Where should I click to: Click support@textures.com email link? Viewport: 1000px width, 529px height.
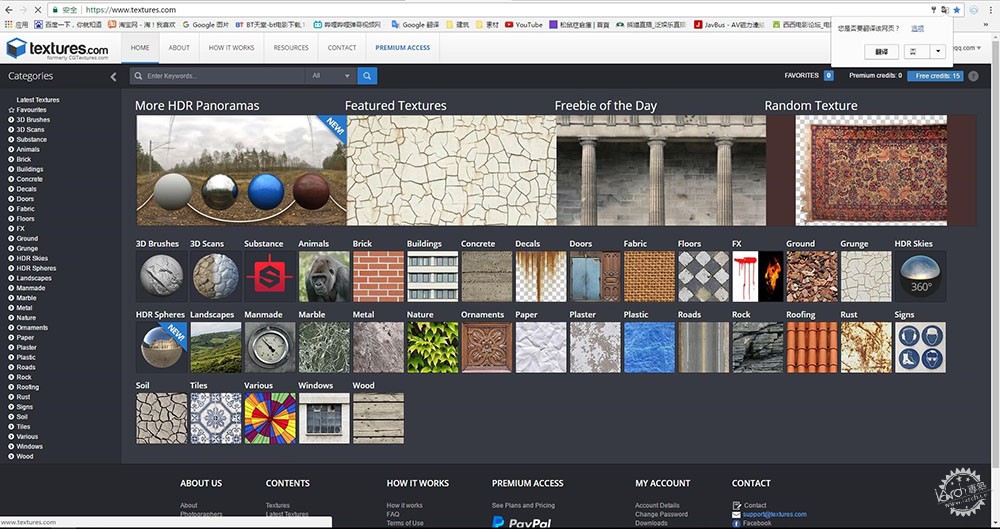pos(774,514)
